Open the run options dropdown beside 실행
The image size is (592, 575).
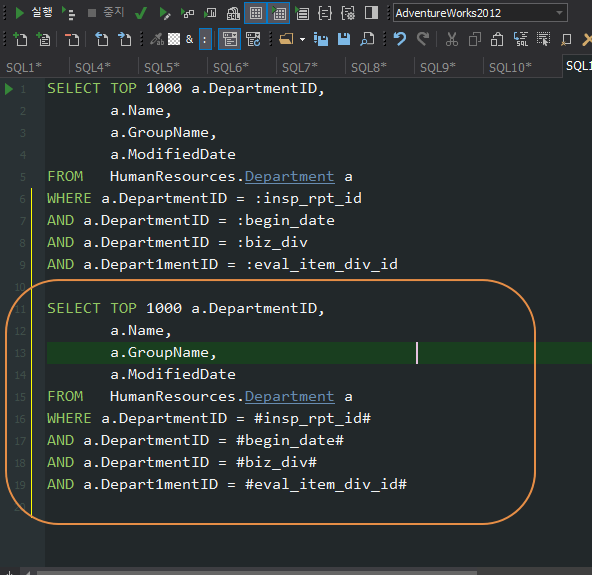tap(69, 14)
